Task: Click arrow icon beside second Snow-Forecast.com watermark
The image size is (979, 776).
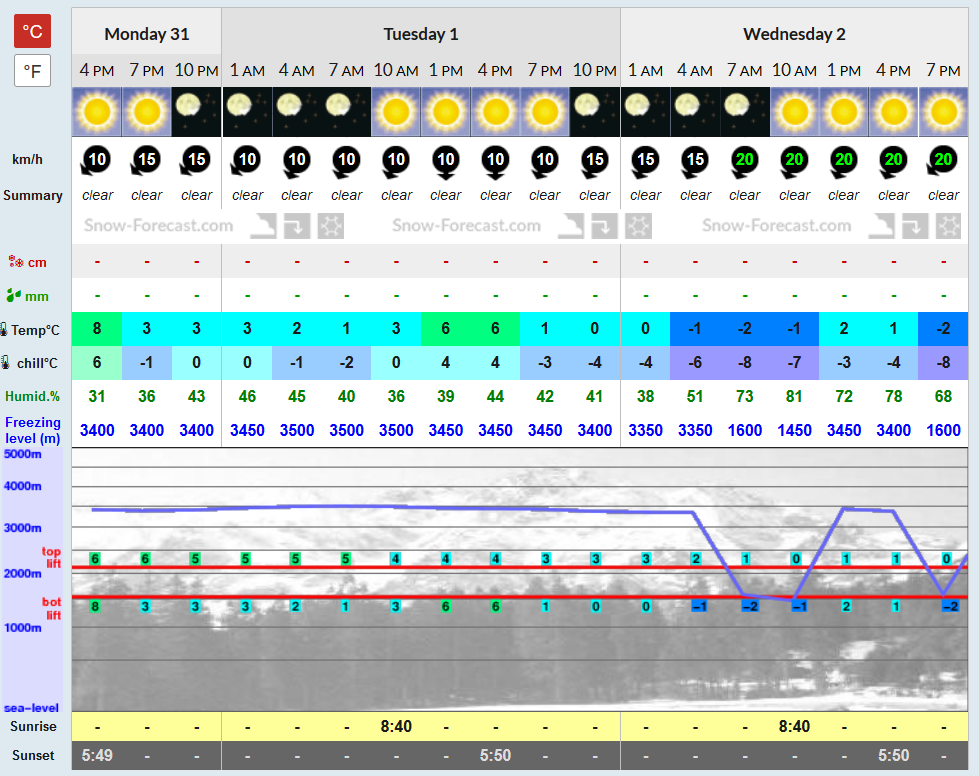Action: (604, 226)
